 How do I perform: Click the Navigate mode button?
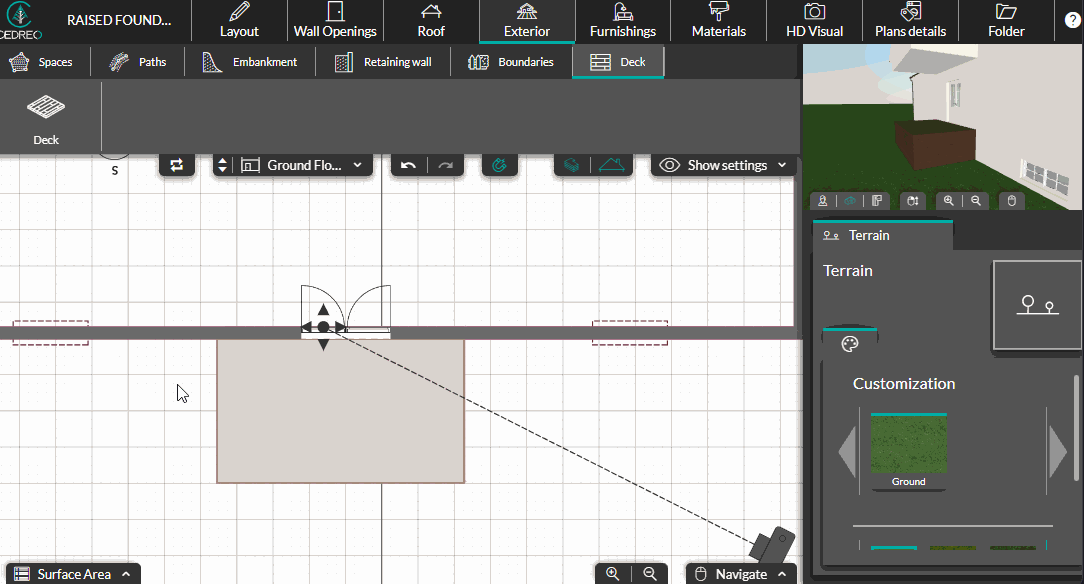(742, 574)
